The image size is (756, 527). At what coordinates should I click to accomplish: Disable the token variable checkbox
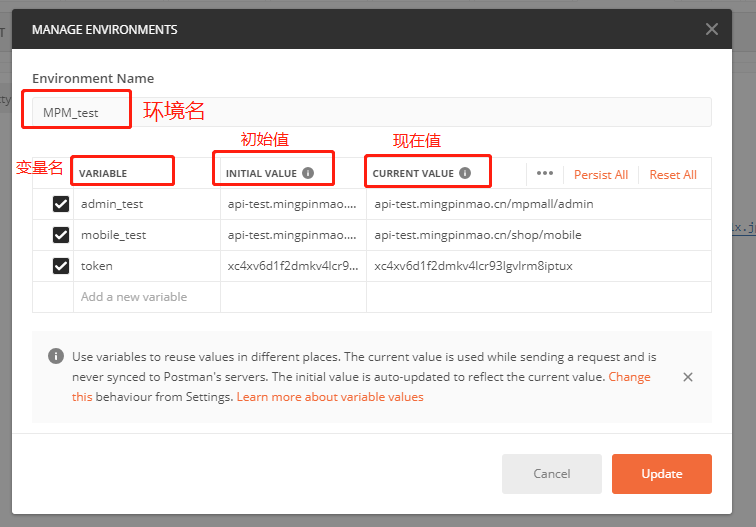61,266
